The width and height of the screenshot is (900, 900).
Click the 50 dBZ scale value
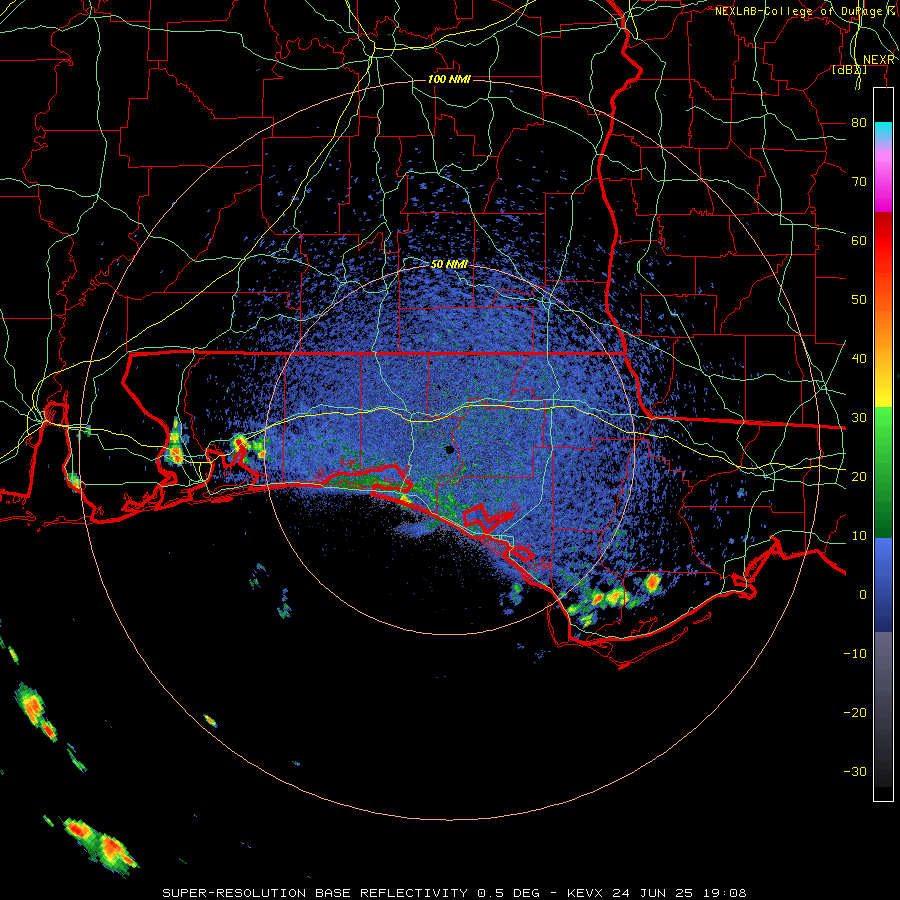coord(859,300)
